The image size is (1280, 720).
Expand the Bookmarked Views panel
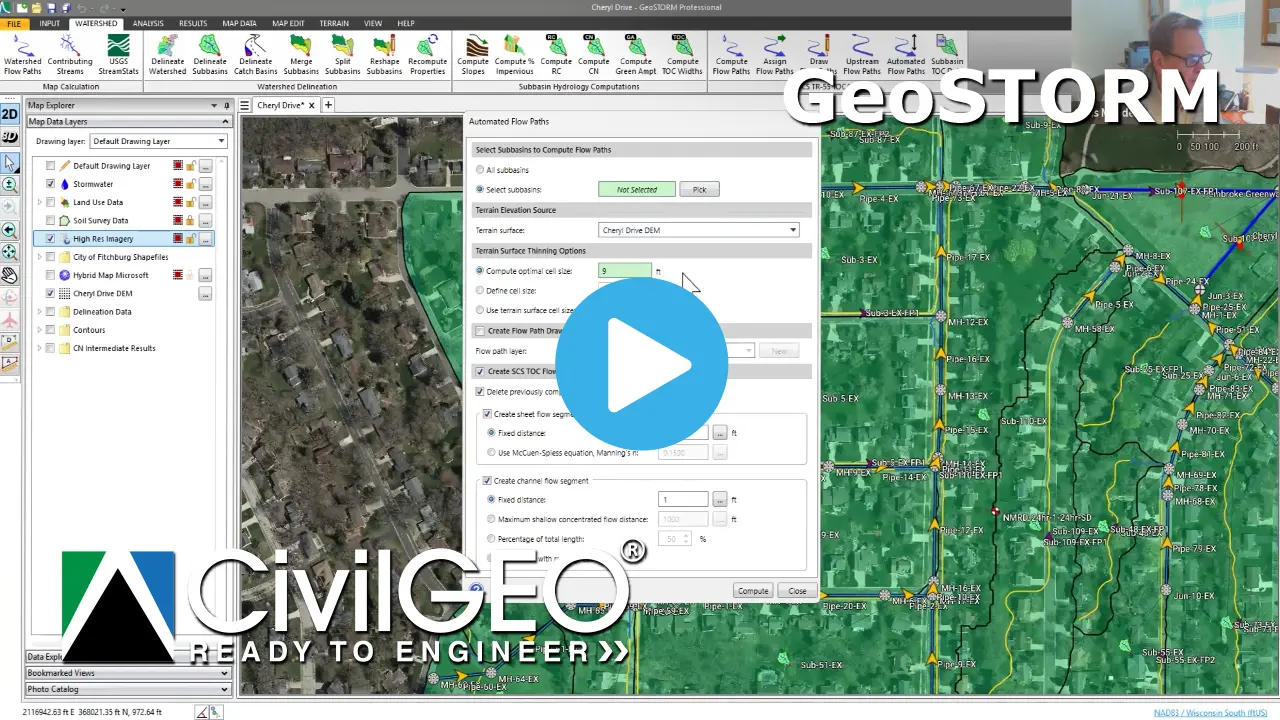(224, 673)
